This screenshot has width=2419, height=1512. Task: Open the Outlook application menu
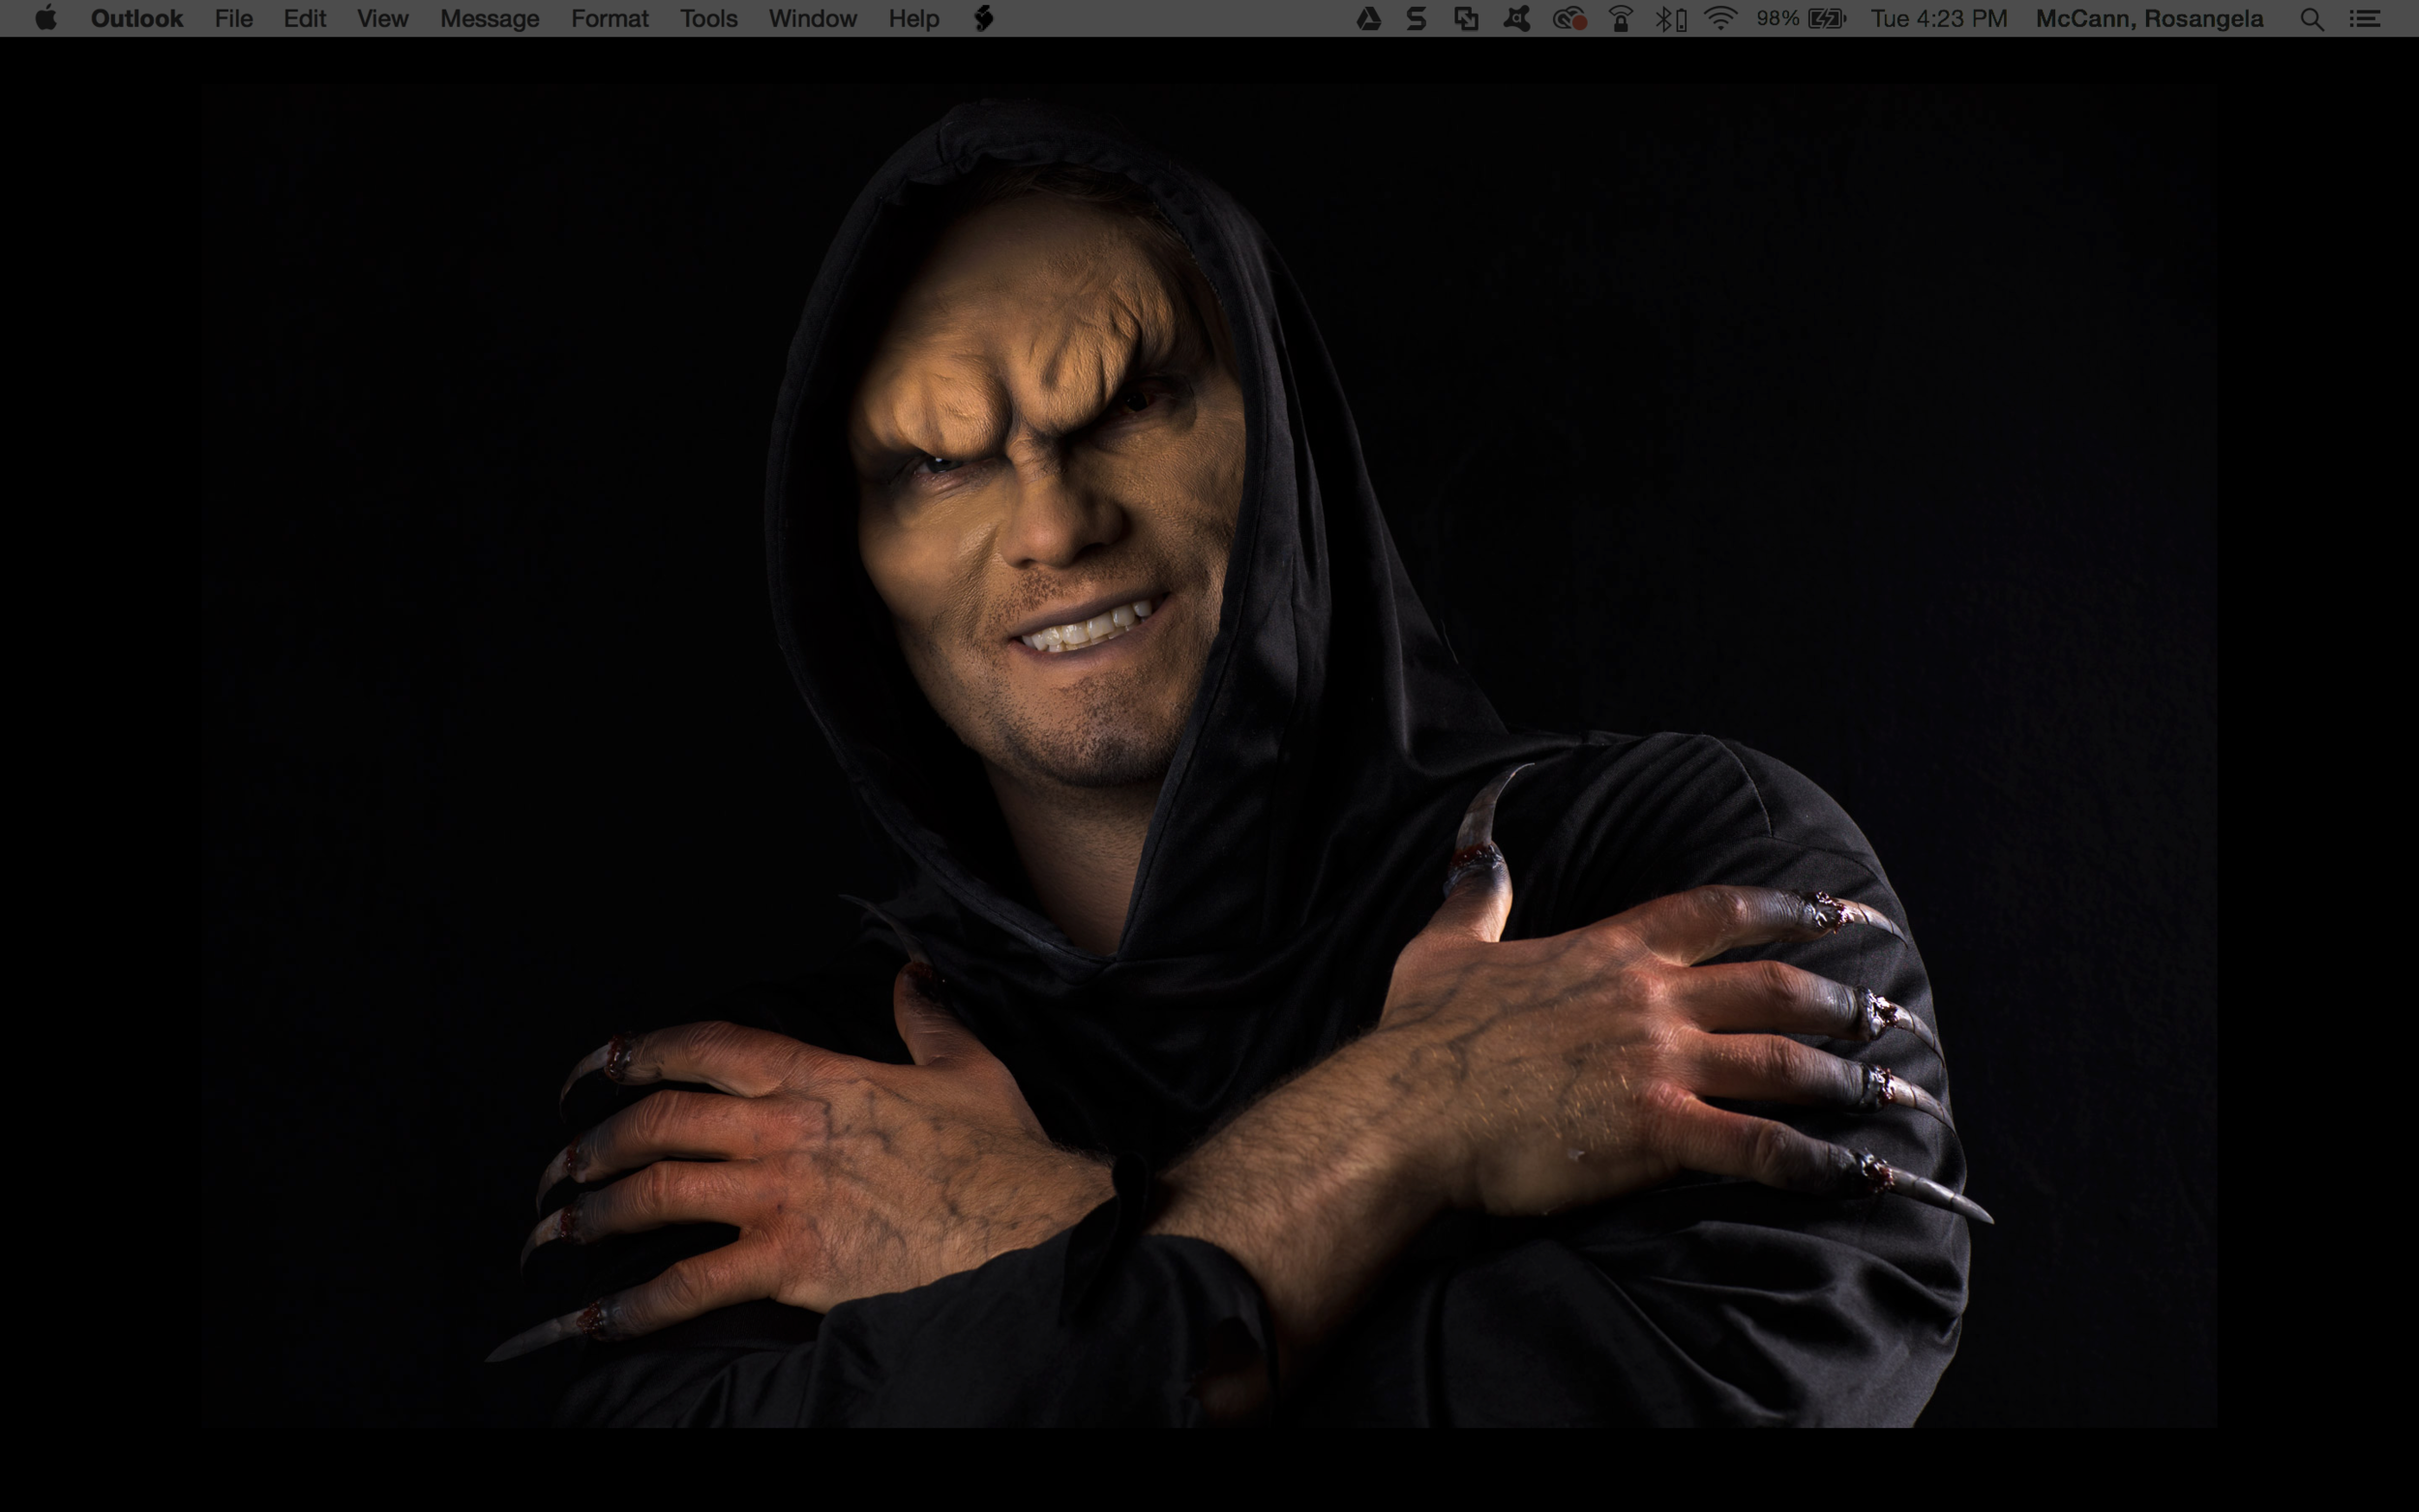[x=136, y=18]
